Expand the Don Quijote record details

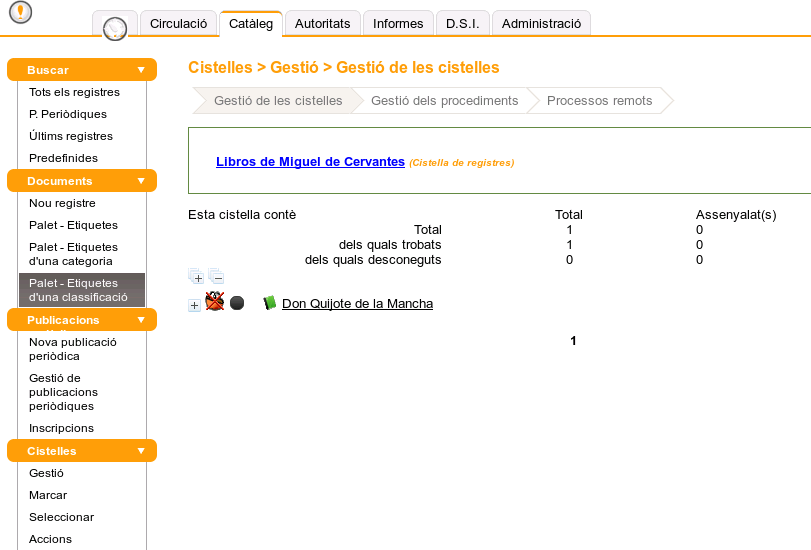click(194, 305)
